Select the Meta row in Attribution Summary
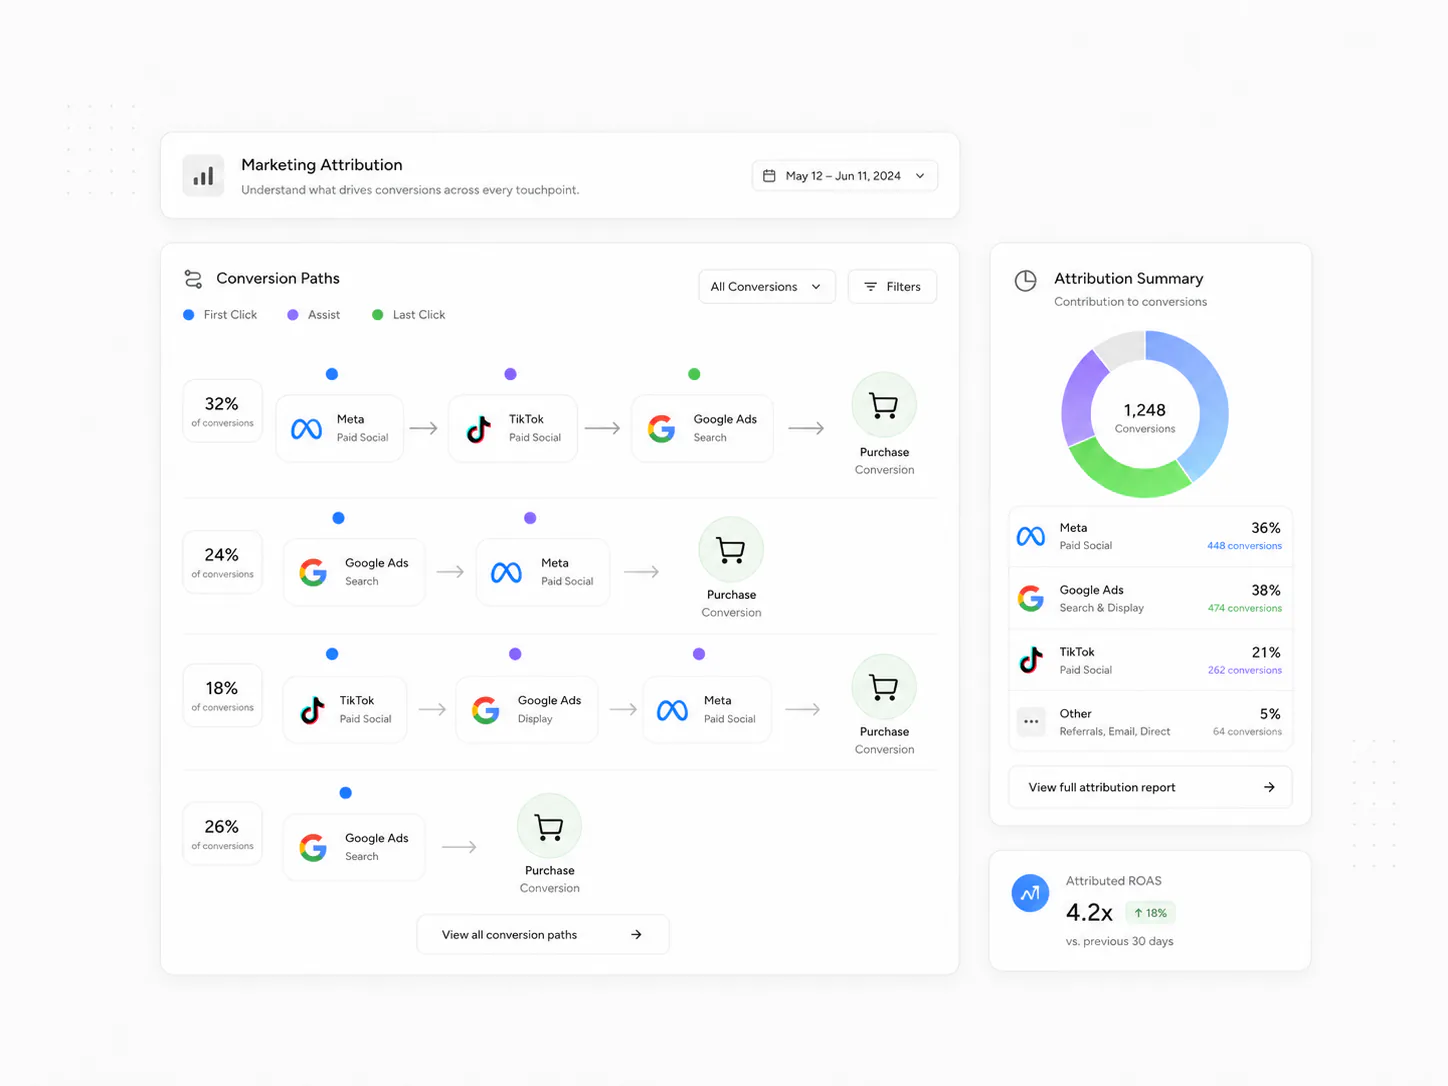1448x1086 pixels. pyautogui.click(x=1150, y=536)
